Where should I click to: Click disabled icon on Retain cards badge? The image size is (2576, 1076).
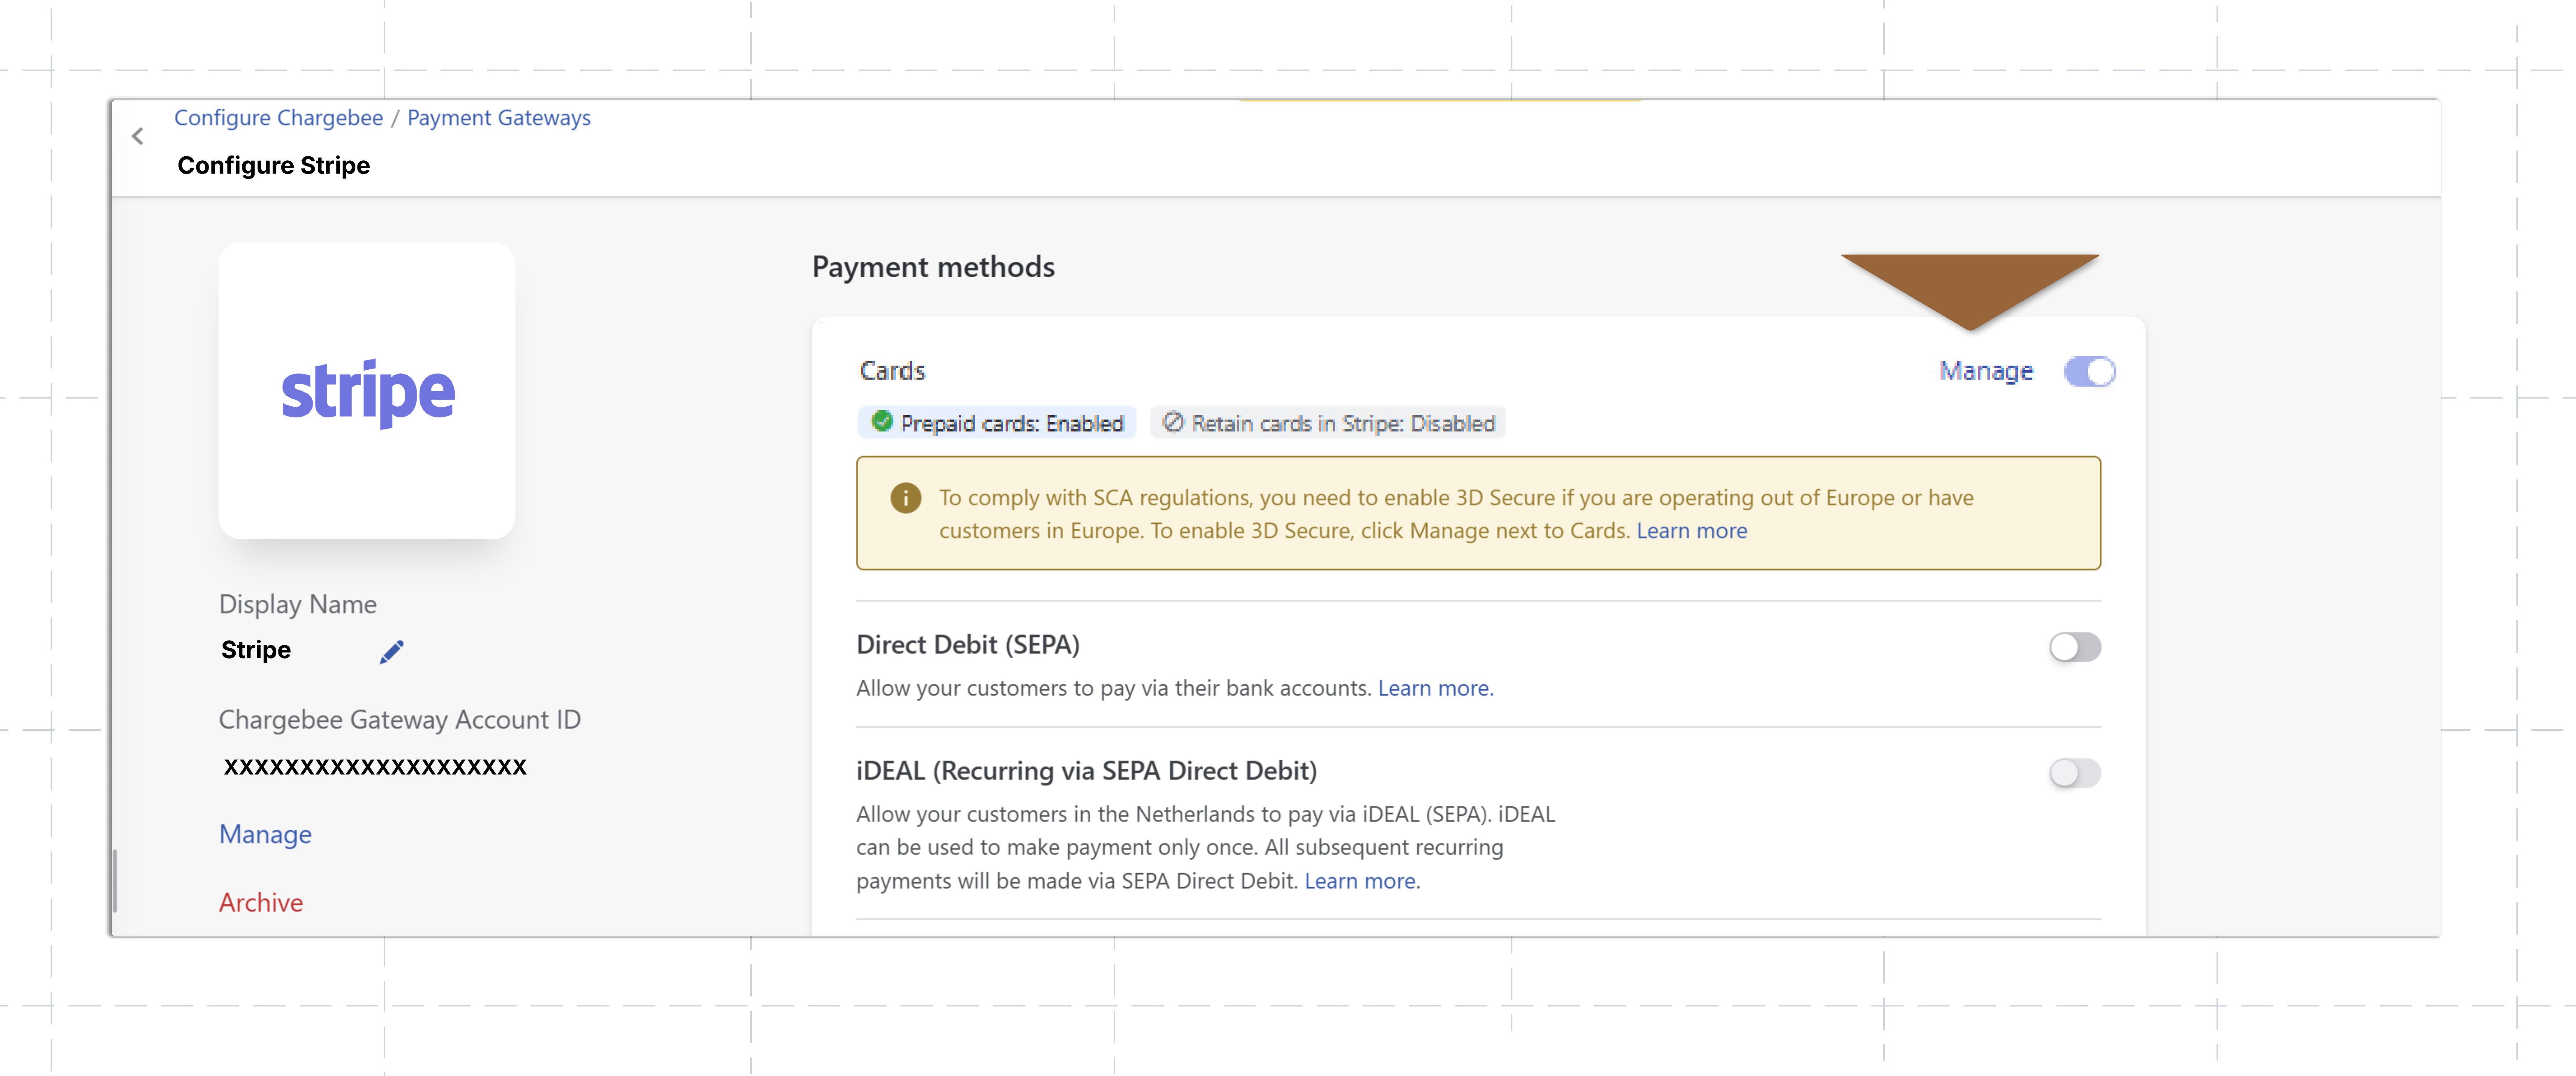pyautogui.click(x=1173, y=422)
